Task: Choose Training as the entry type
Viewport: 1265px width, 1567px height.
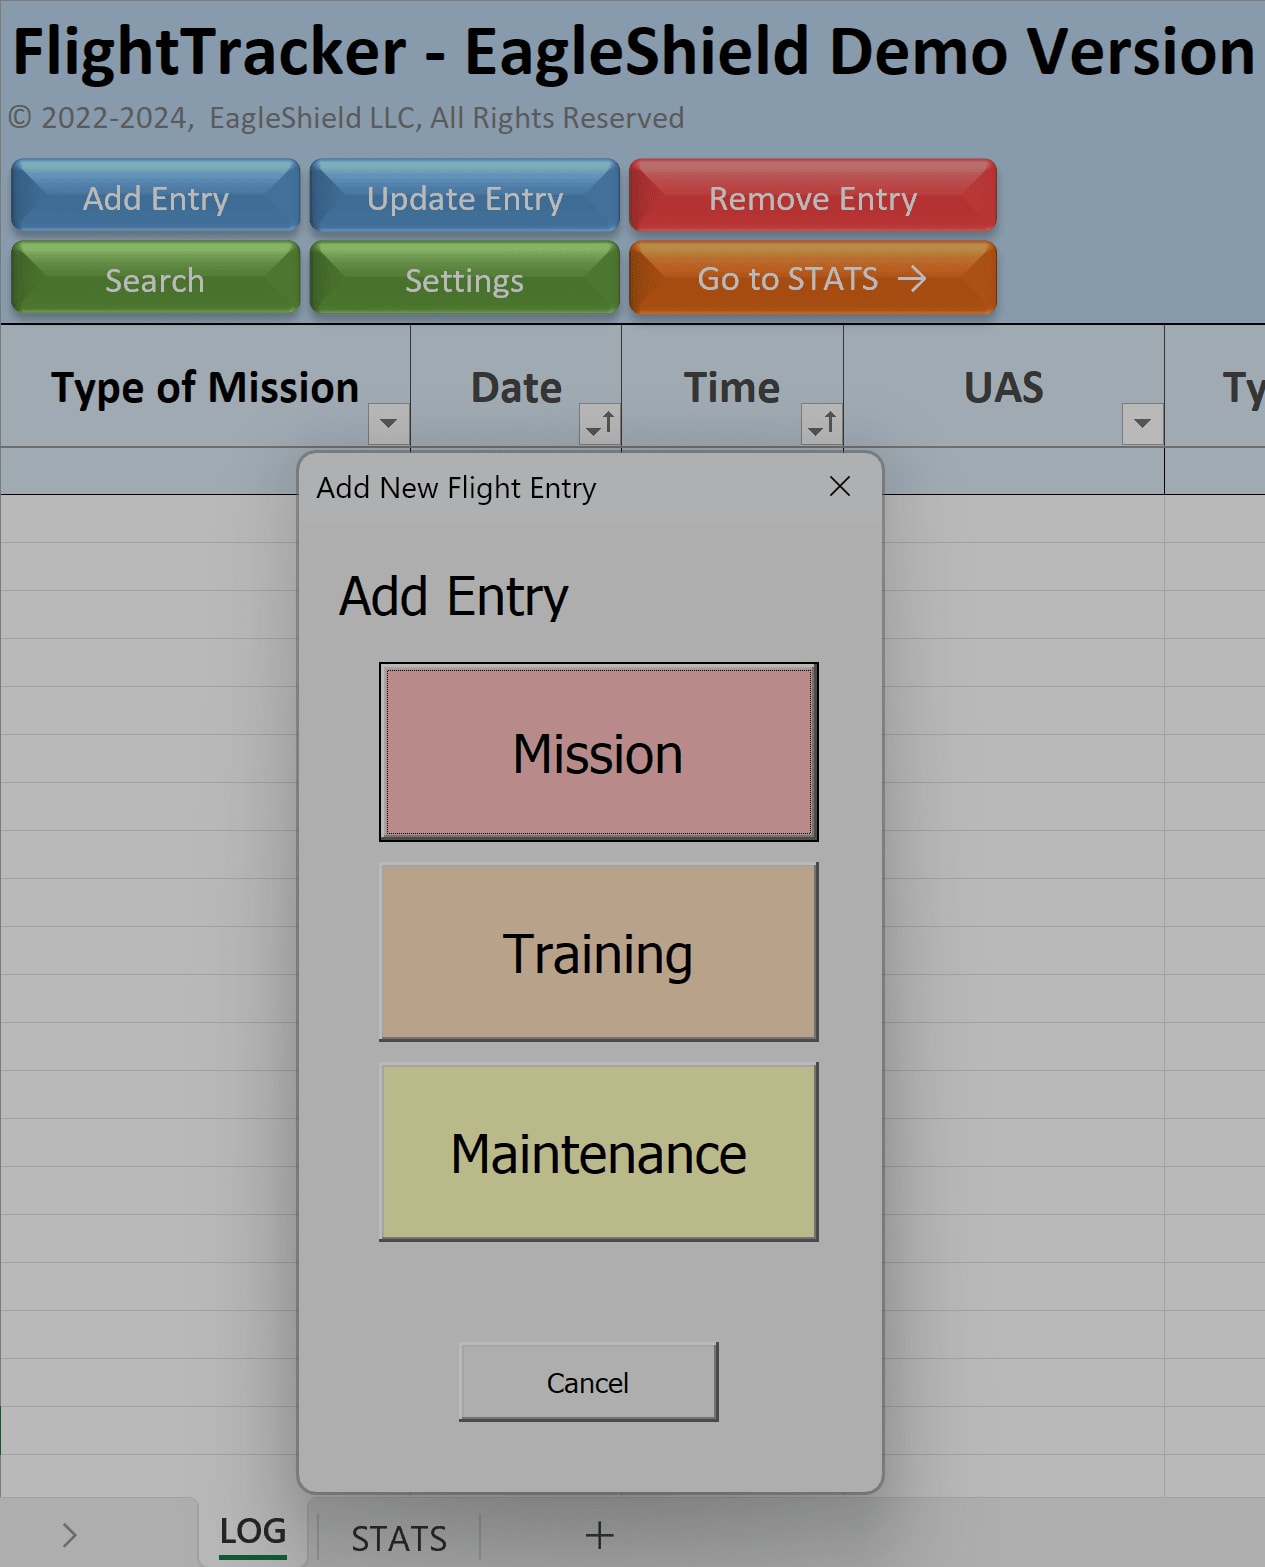Action: (597, 952)
